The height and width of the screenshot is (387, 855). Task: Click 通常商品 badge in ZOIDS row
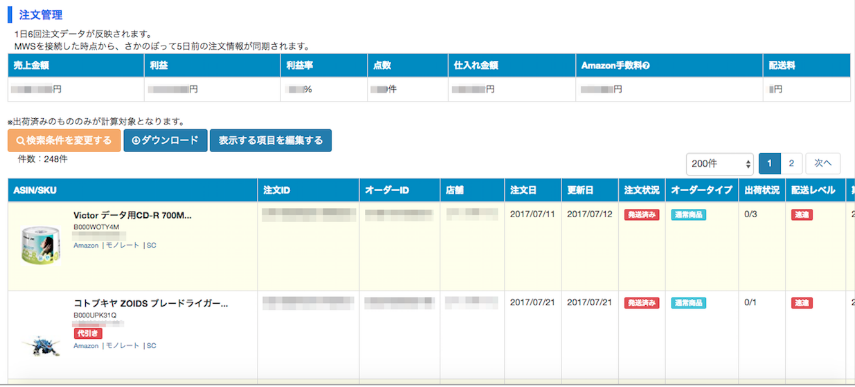689,303
